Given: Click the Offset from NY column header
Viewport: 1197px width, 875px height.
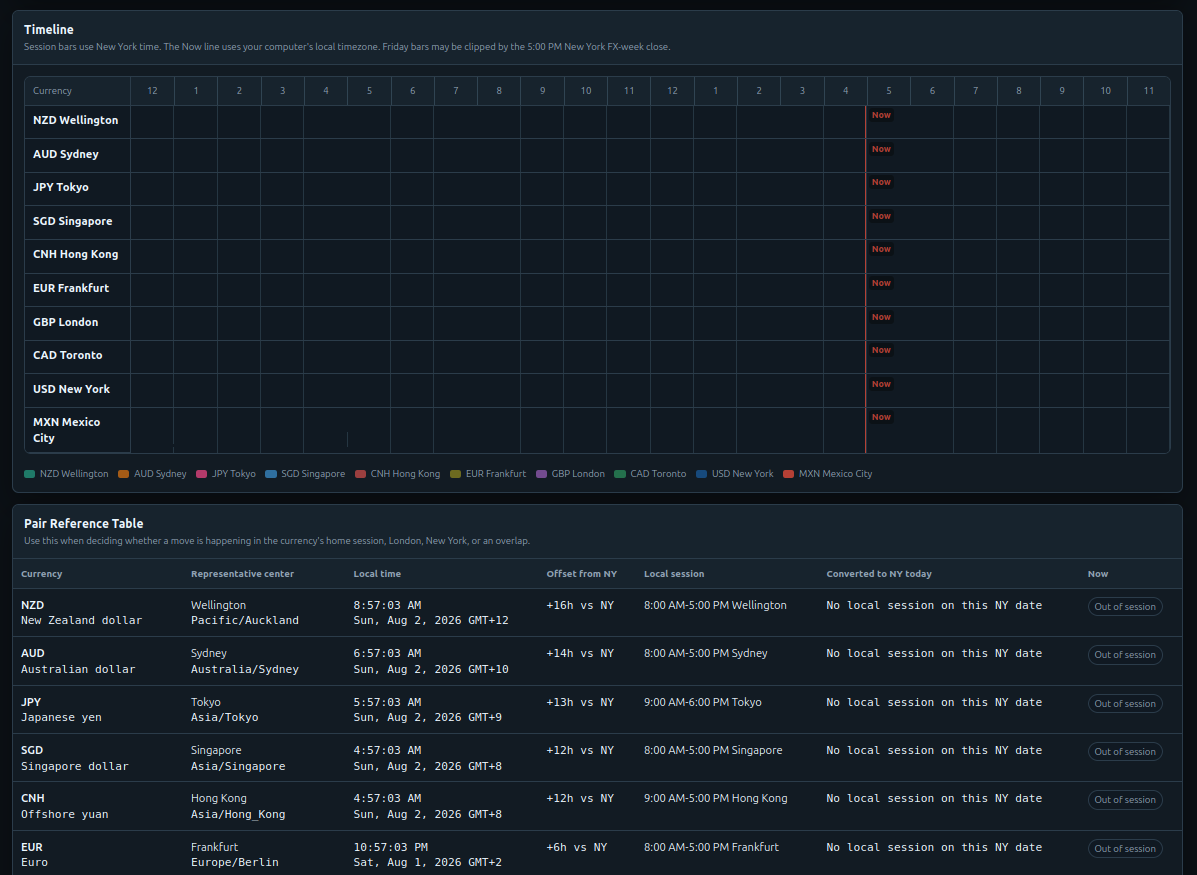Looking at the screenshot, I should (582, 574).
